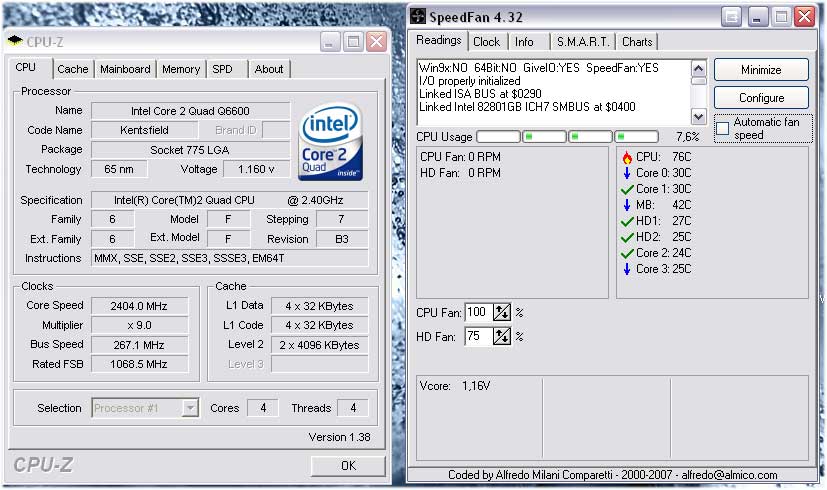
Task: Click the Multiplier value 'x 9.0'
Action: coord(139,325)
